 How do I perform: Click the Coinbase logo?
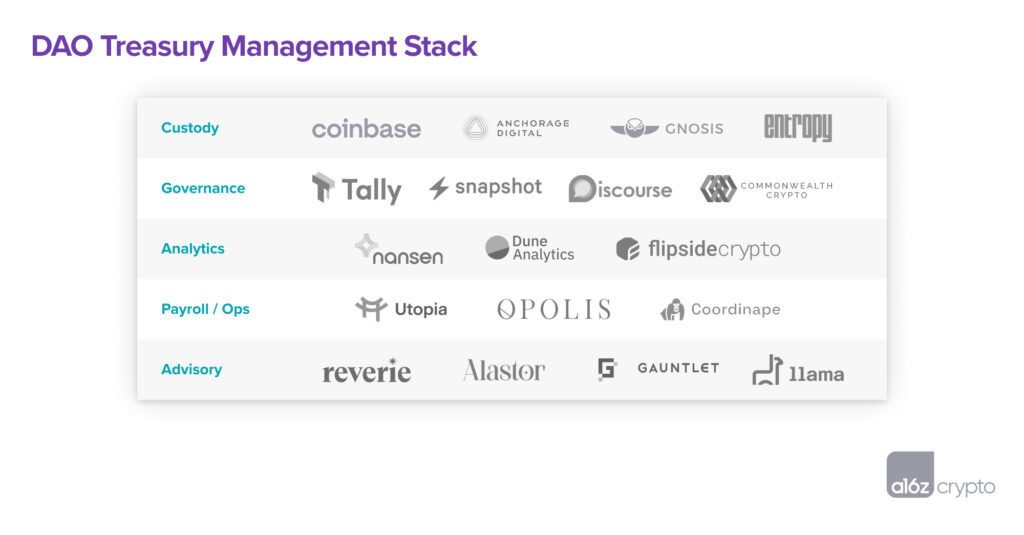[366, 129]
